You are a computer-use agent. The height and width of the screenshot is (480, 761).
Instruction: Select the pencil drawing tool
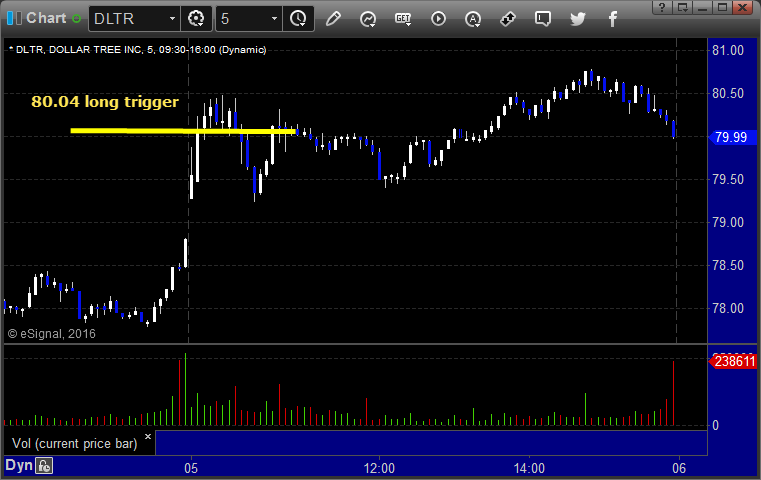pyautogui.click(x=333, y=19)
